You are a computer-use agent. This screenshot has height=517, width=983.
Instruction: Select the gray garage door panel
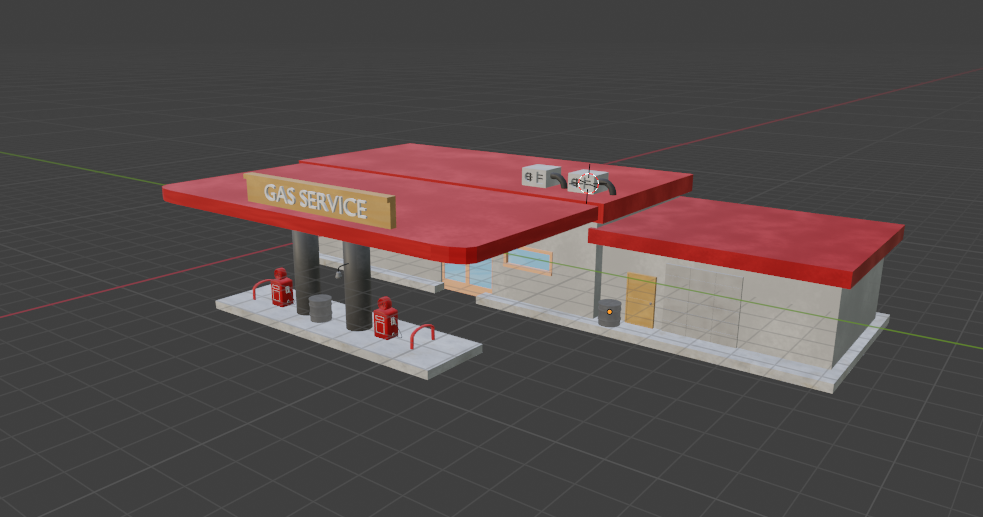(x=703, y=305)
